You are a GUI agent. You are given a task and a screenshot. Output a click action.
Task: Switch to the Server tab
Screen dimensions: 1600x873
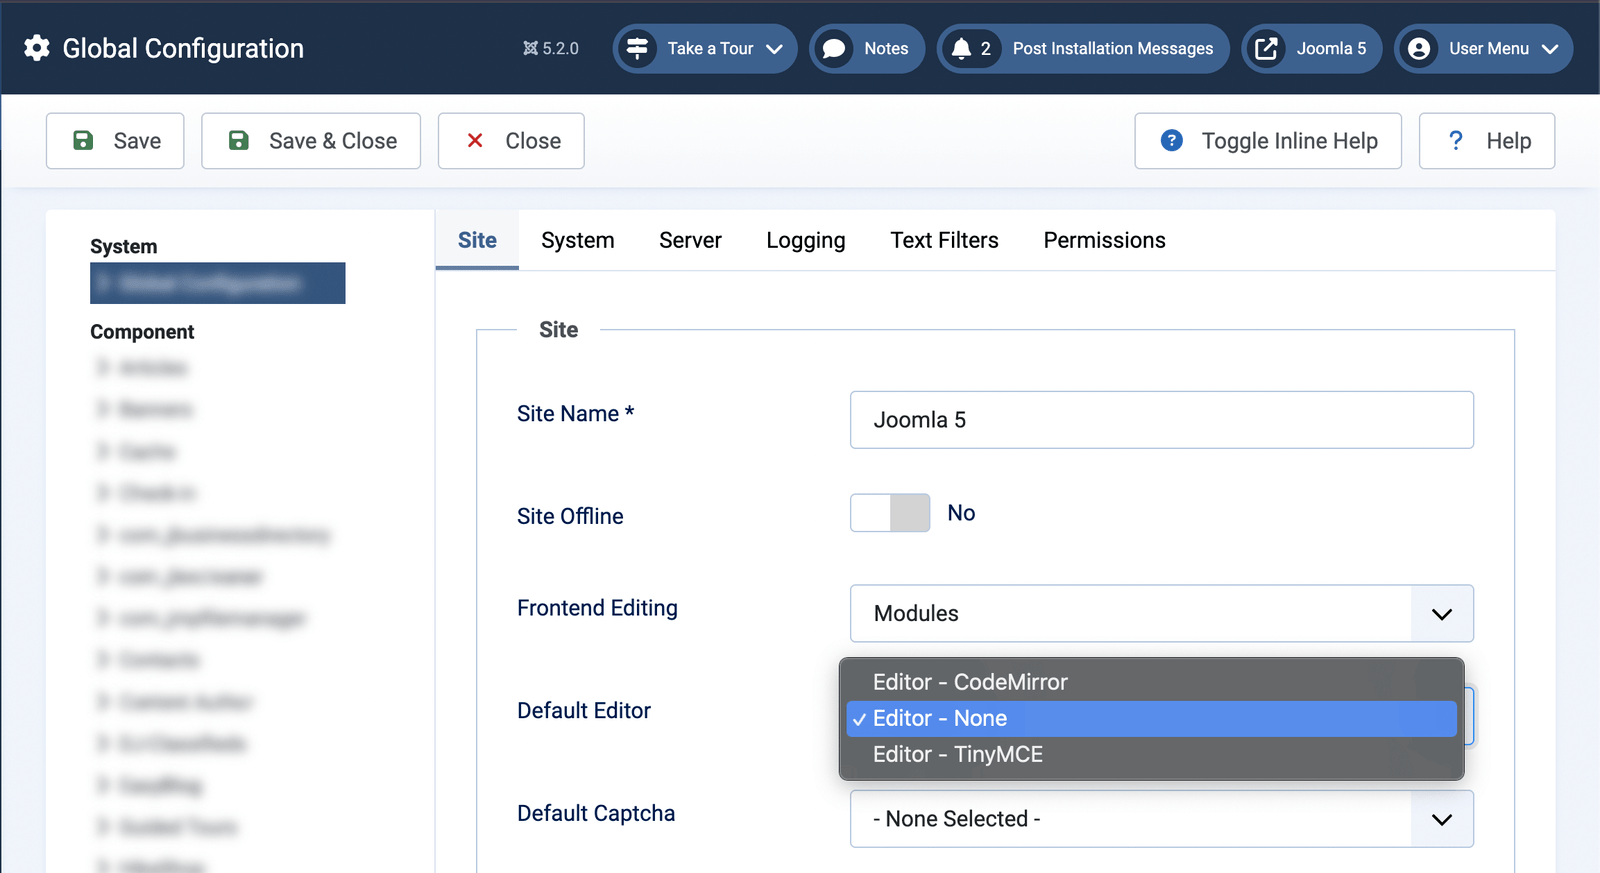tap(690, 240)
